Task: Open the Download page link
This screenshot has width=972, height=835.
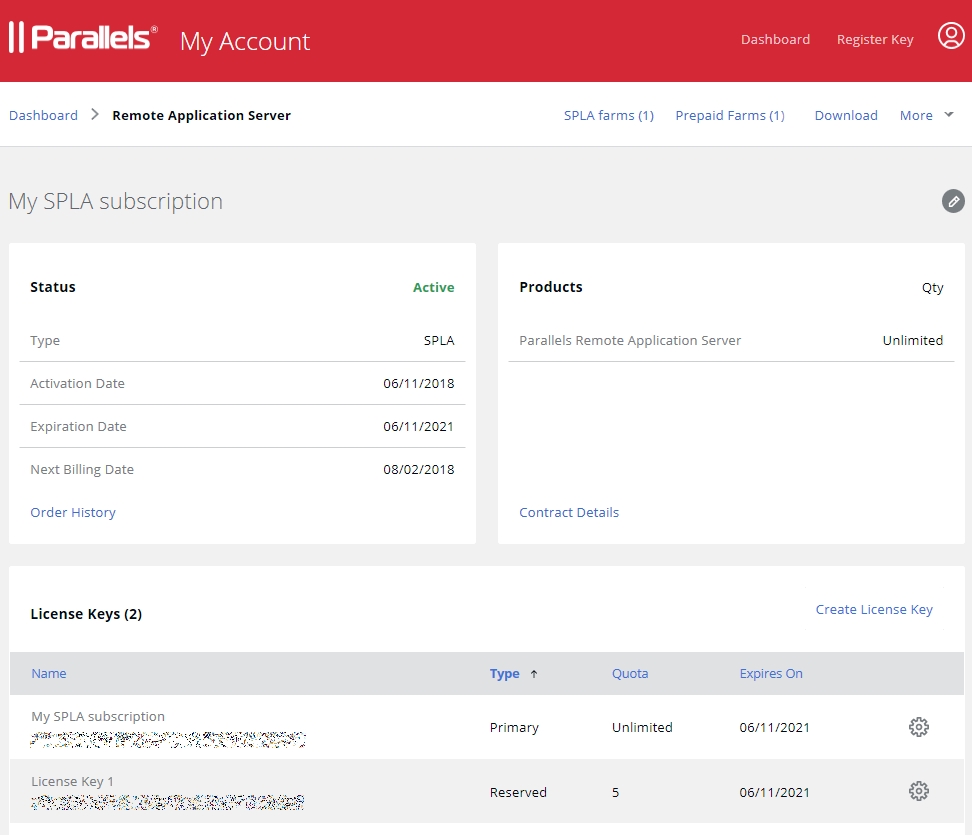Action: tap(845, 115)
